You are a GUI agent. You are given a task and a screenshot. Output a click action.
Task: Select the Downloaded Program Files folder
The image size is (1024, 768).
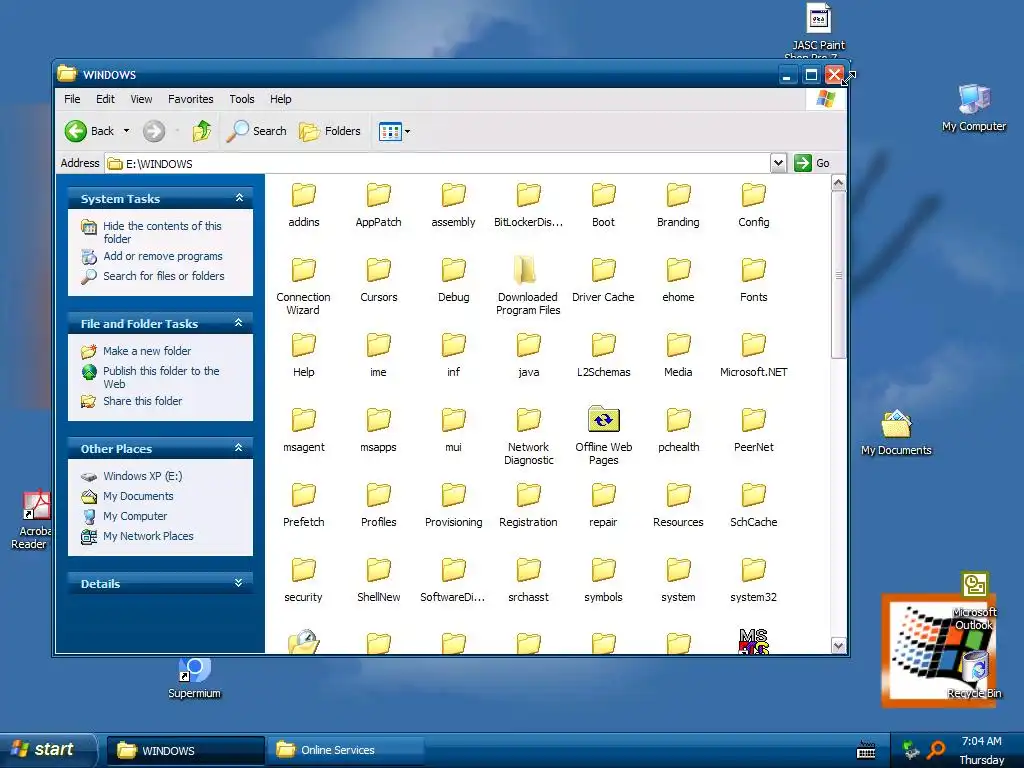click(528, 286)
